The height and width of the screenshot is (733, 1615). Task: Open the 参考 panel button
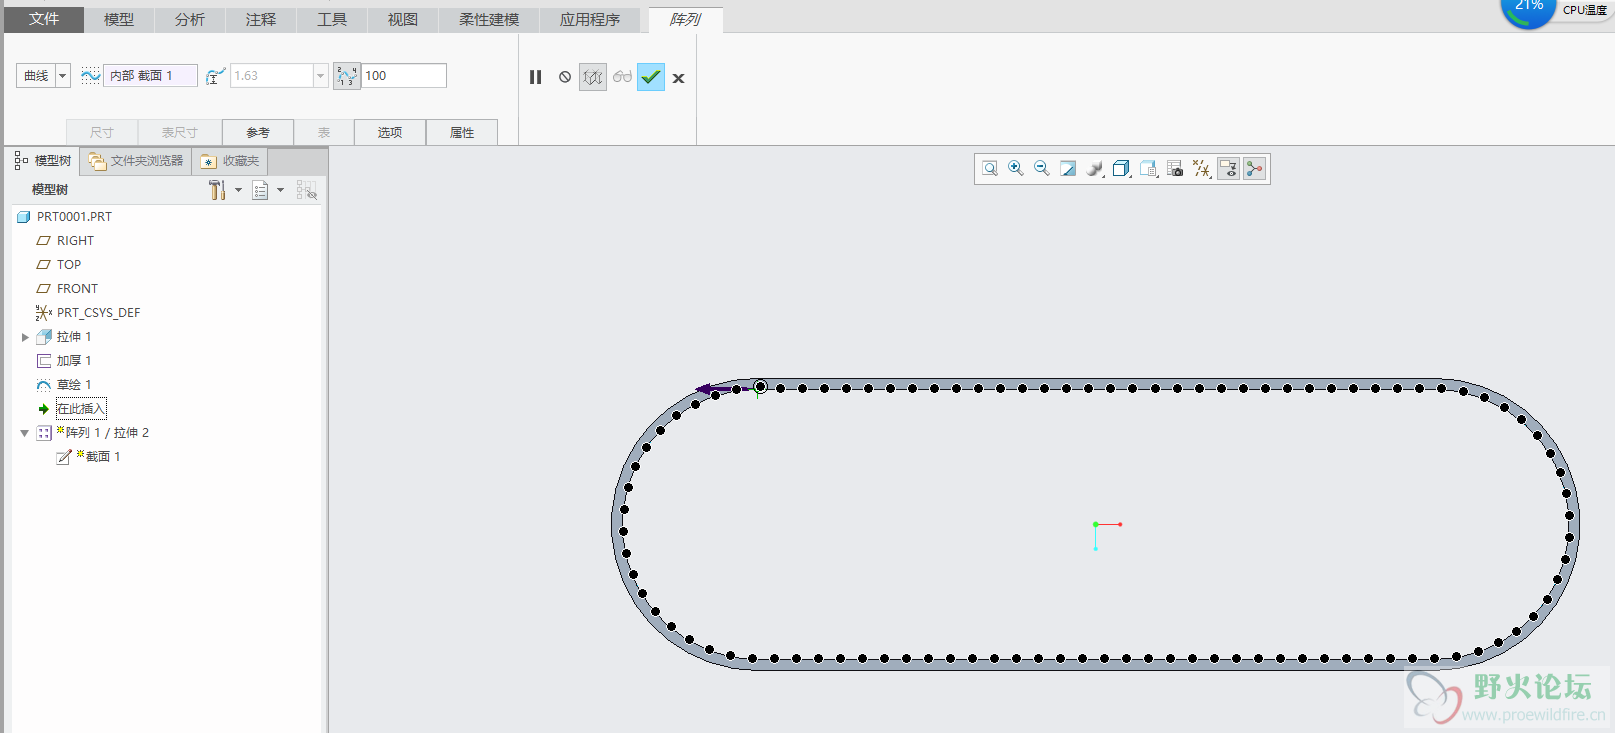pos(258,132)
